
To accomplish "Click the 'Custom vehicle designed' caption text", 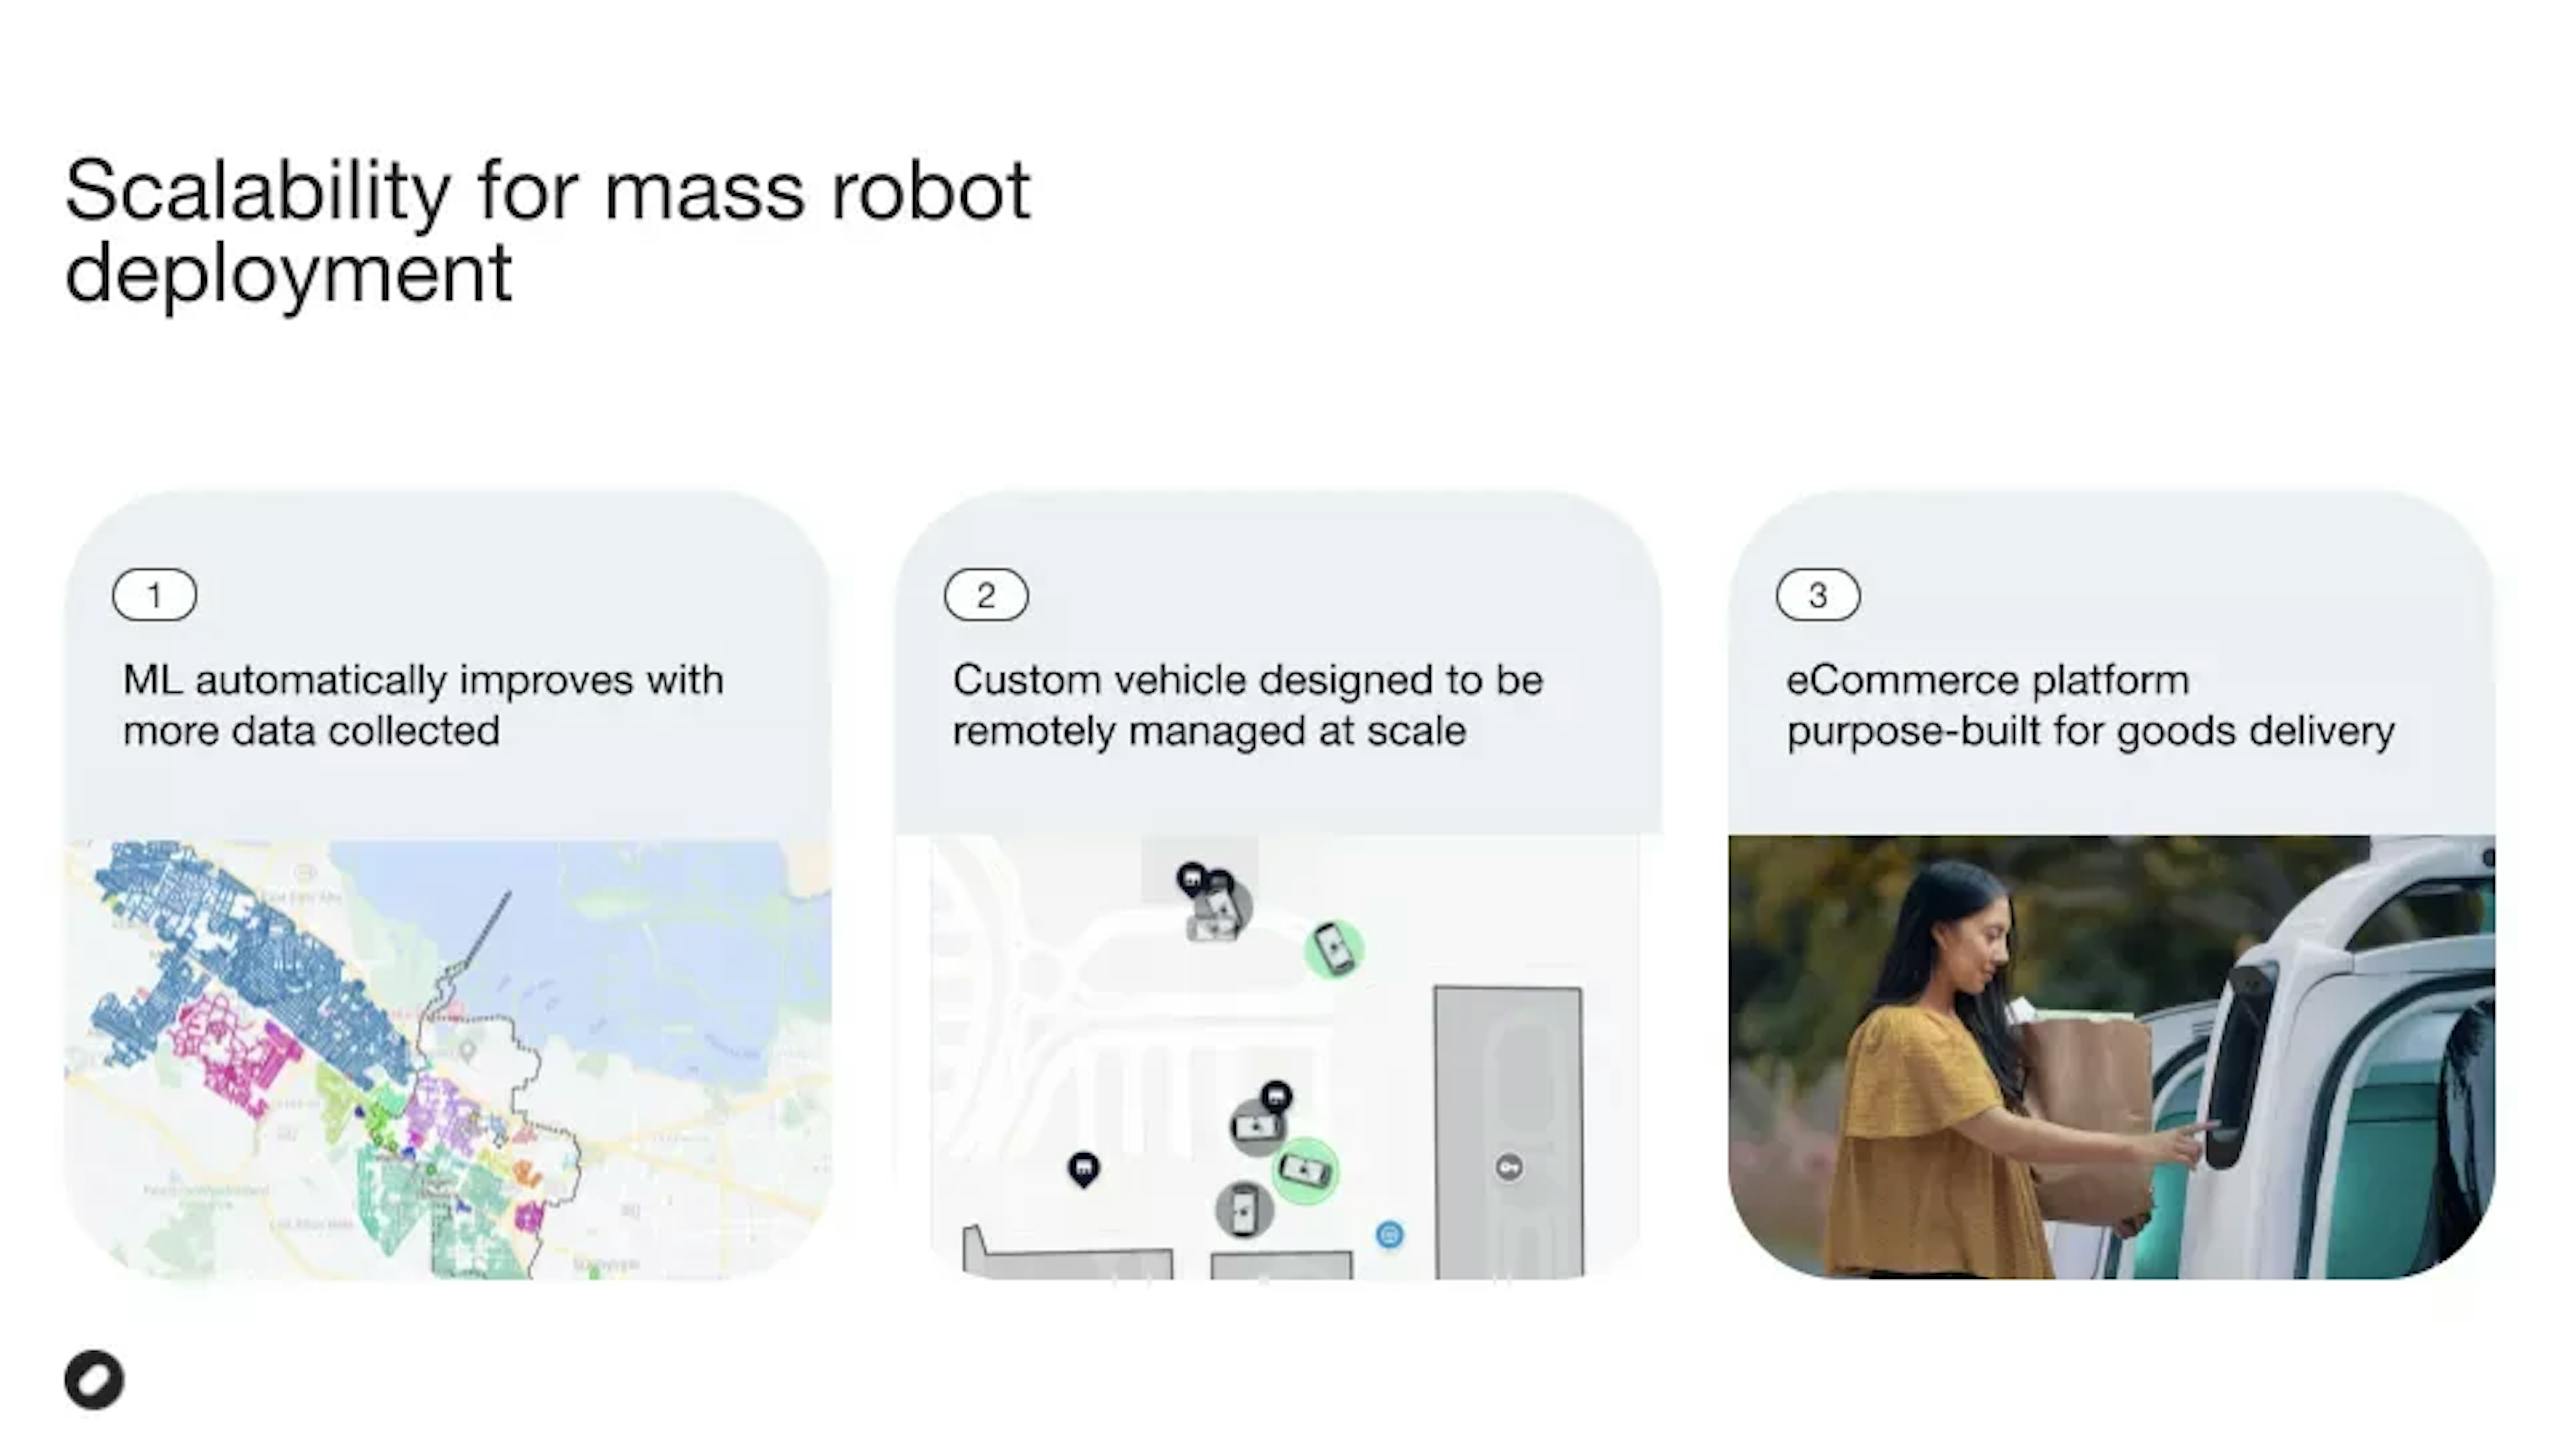I will (1247, 705).
